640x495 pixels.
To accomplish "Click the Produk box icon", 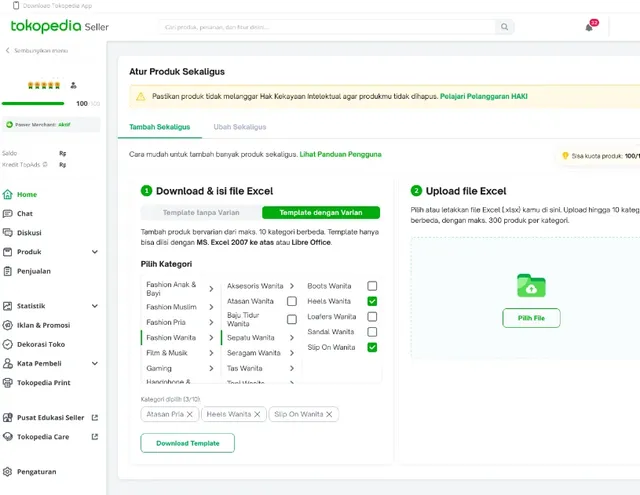I will coord(7,252).
